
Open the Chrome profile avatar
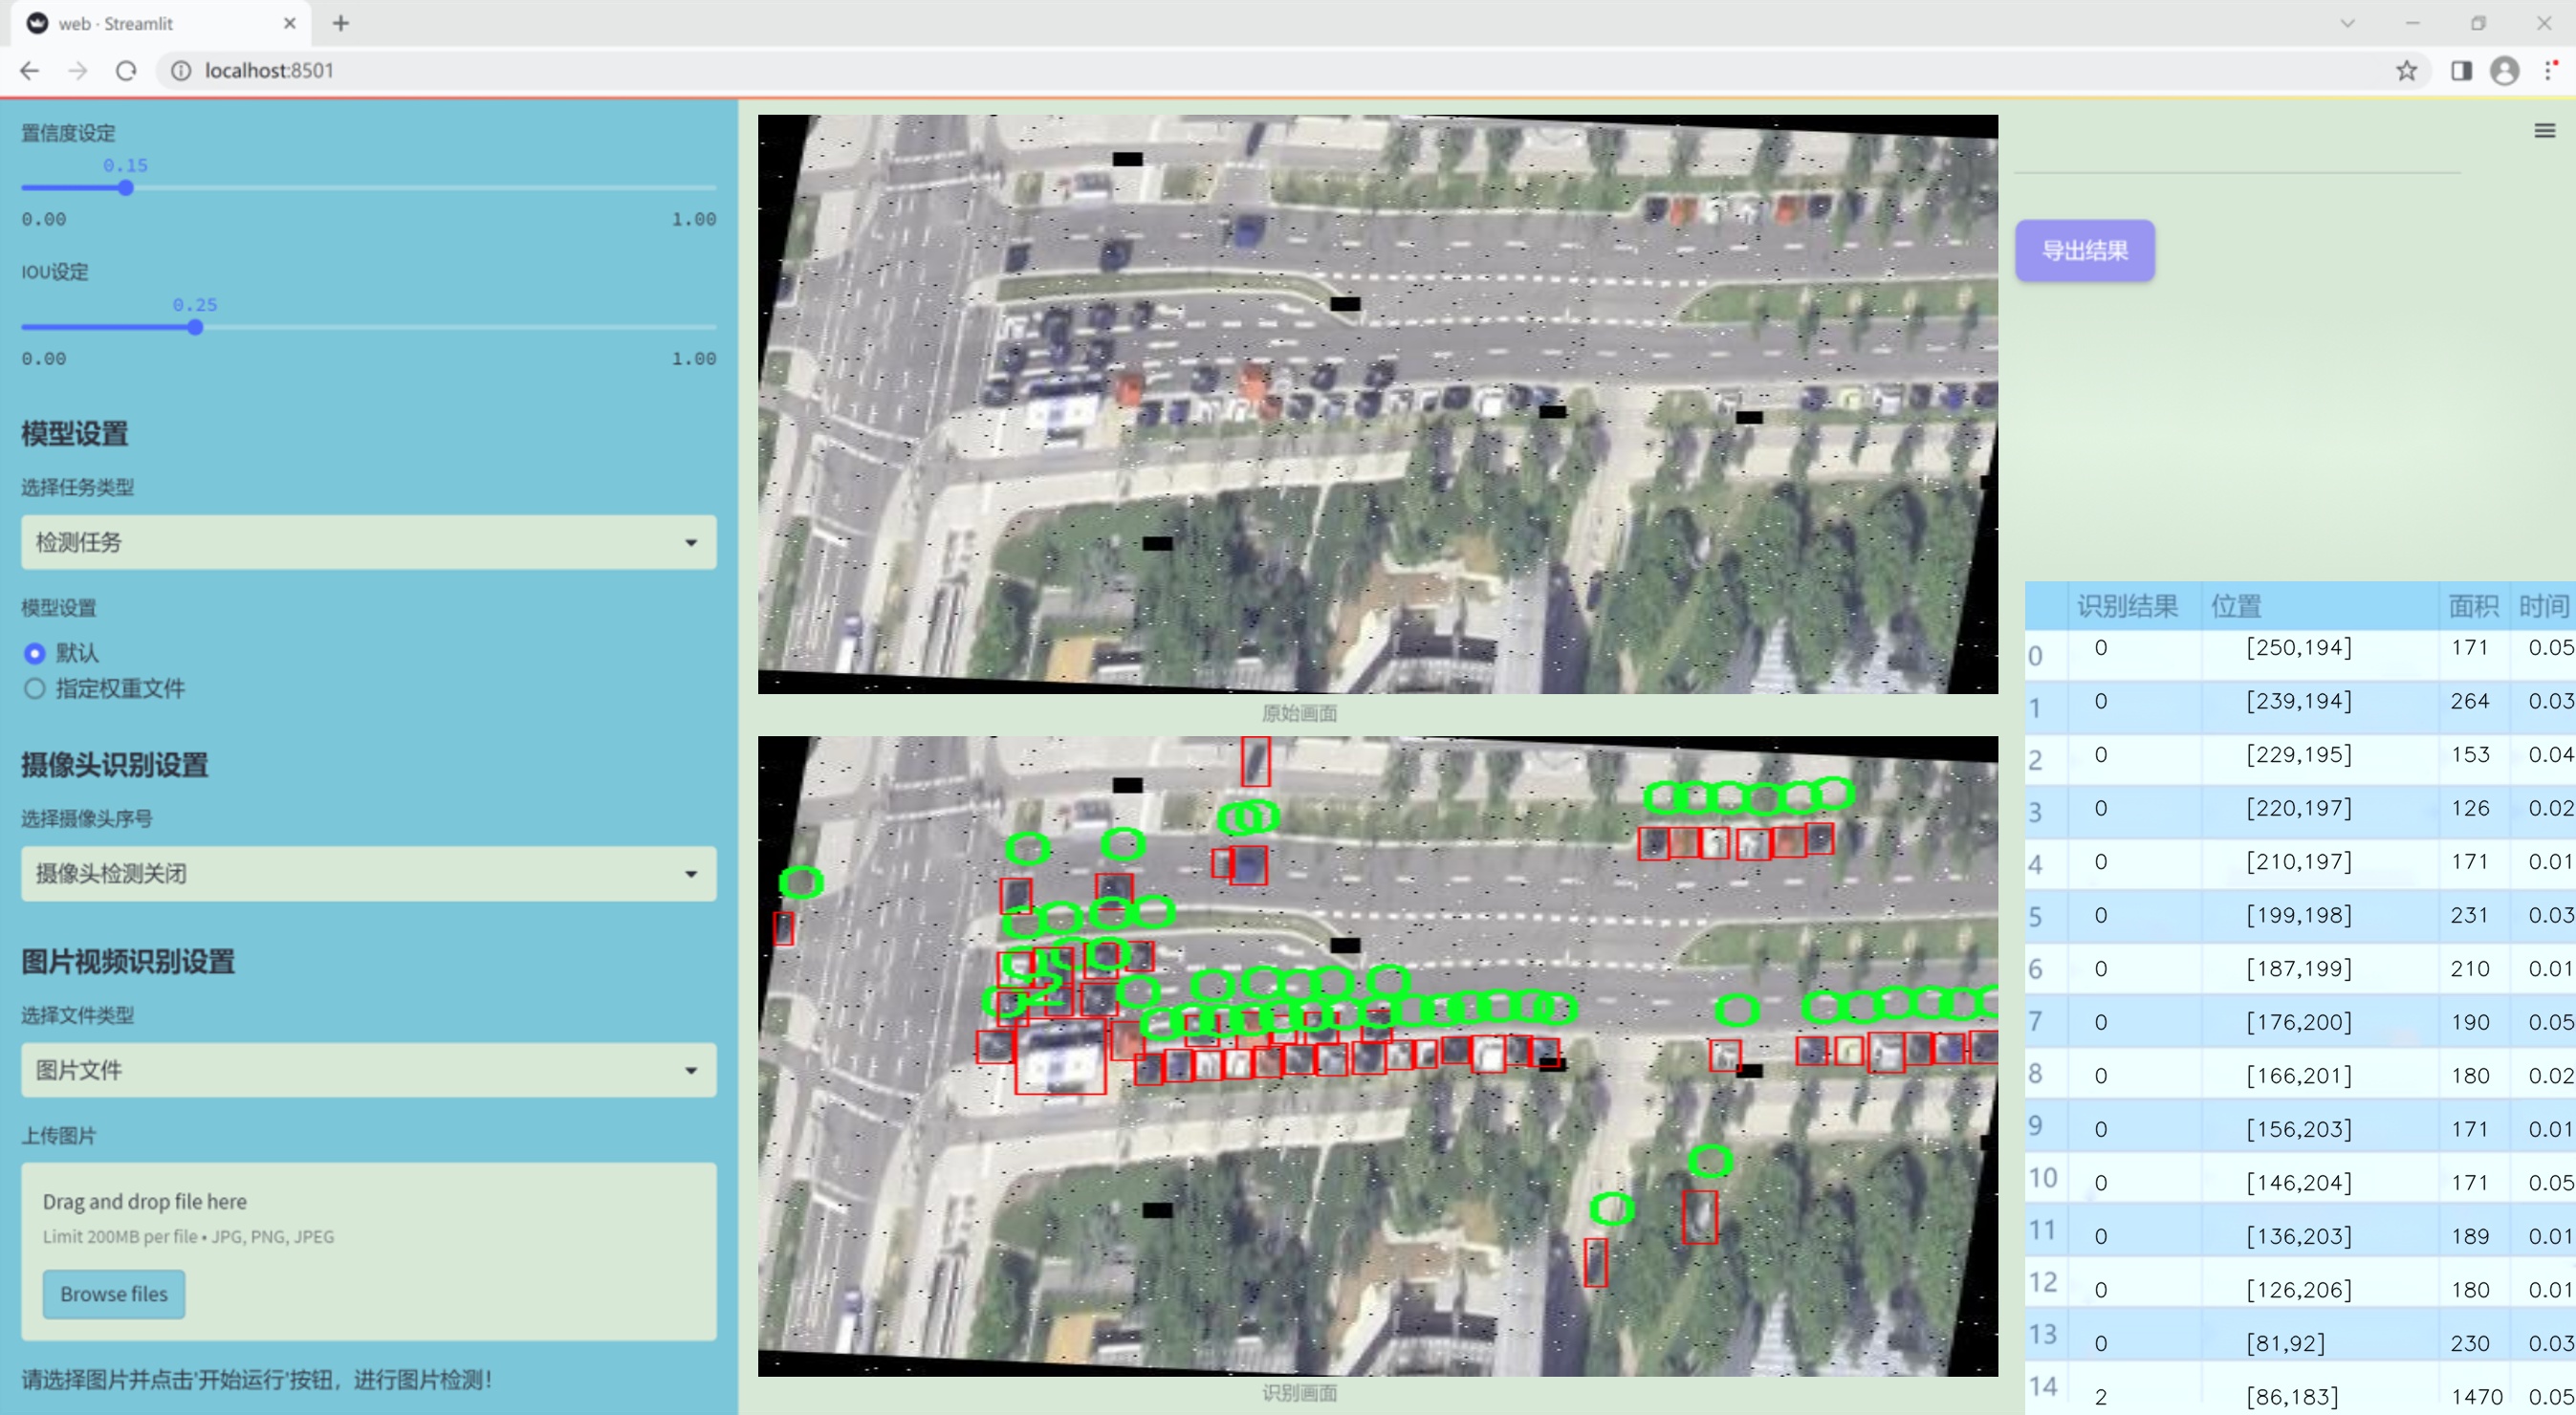[x=2504, y=71]
